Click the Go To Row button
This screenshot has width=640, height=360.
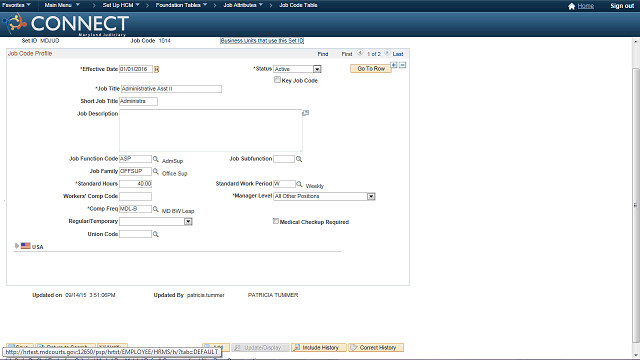pos(371,69)
